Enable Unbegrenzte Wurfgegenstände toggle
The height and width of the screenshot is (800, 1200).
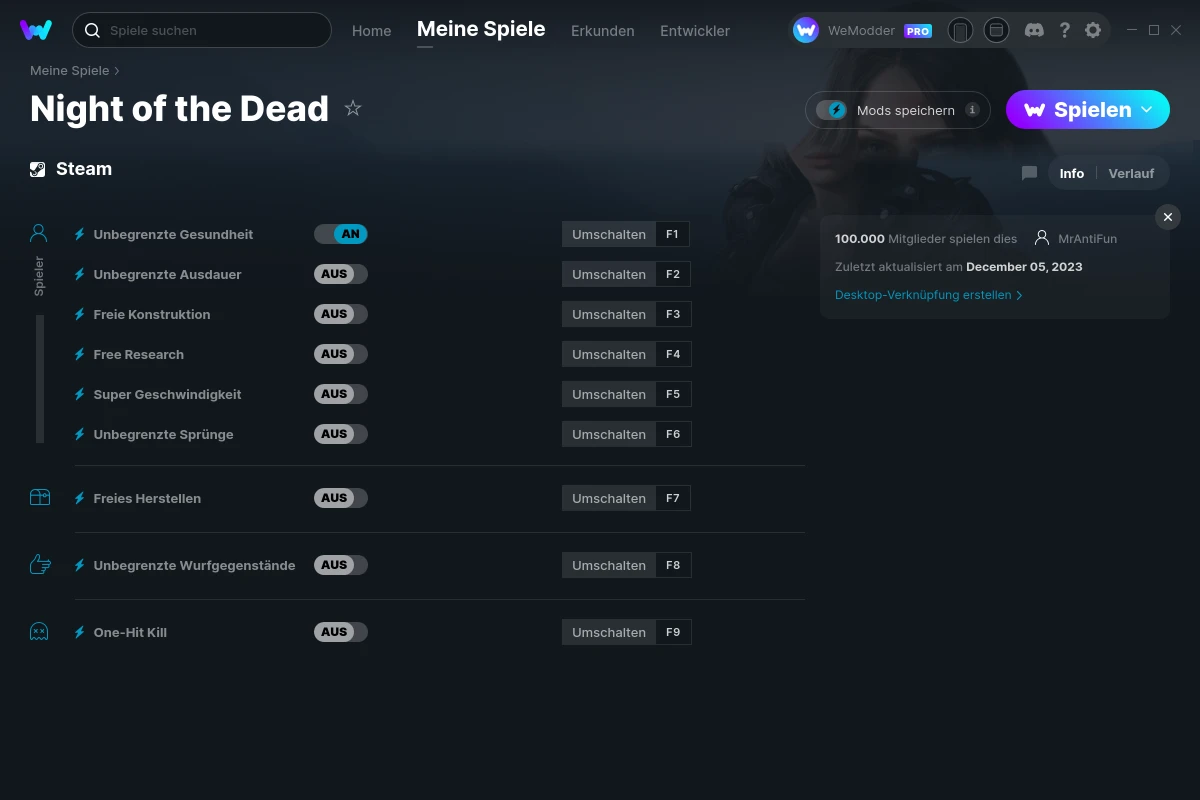click(341, 565)
